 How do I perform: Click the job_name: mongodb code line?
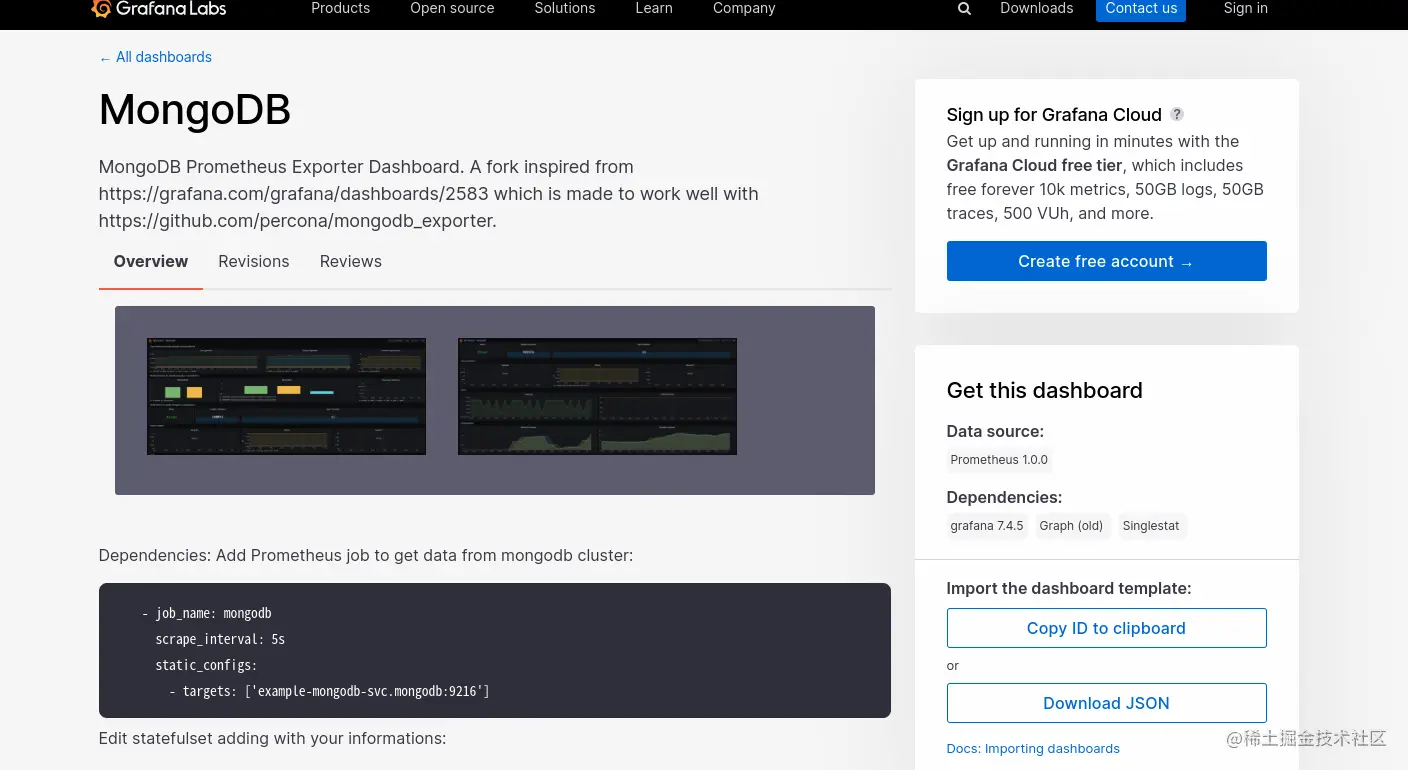206,613
